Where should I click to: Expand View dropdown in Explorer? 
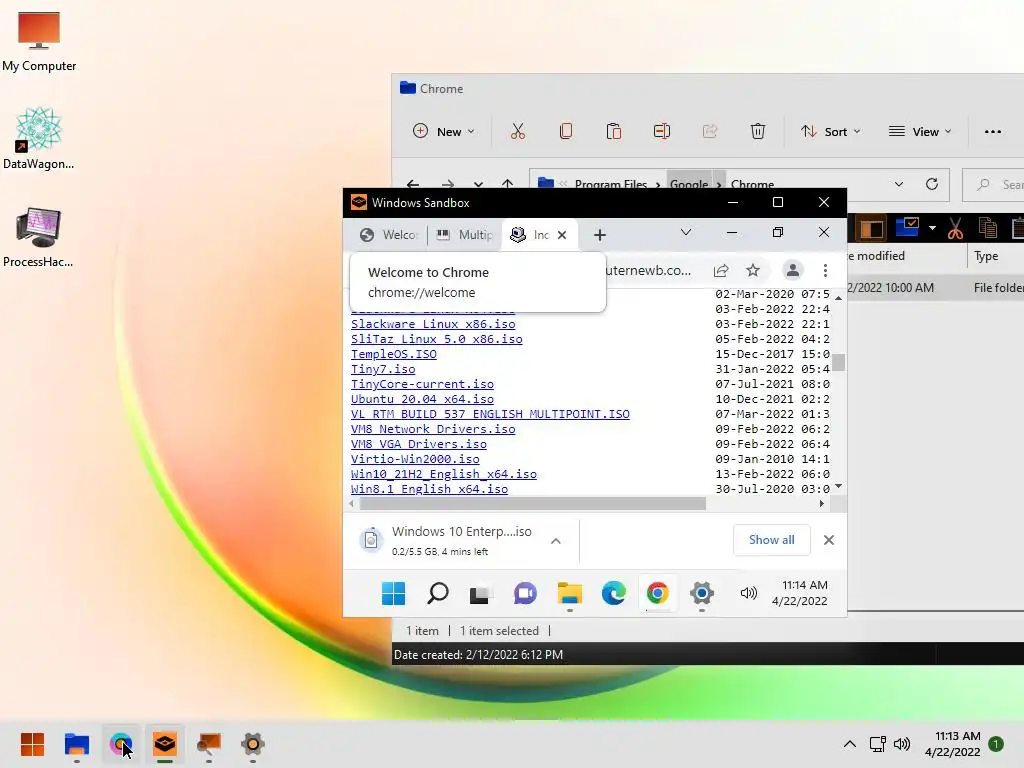[x=920, y=131]
